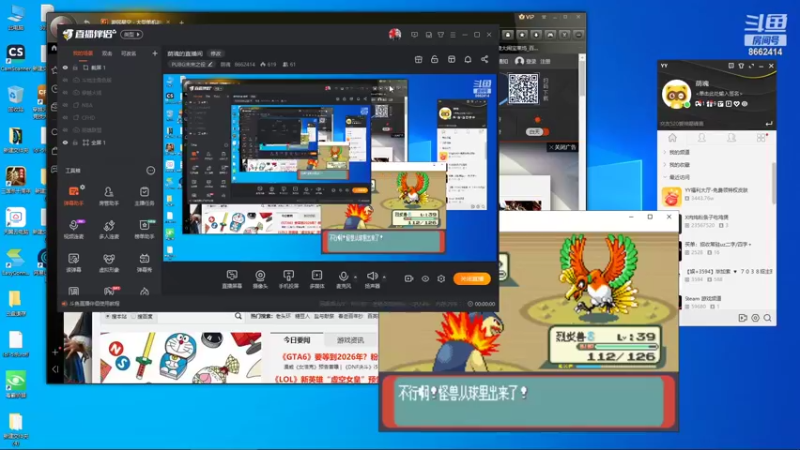The image size is (800, 450).
Task: Open the mode dropdown pill beside app logo
Action: [x=132, y=34]
